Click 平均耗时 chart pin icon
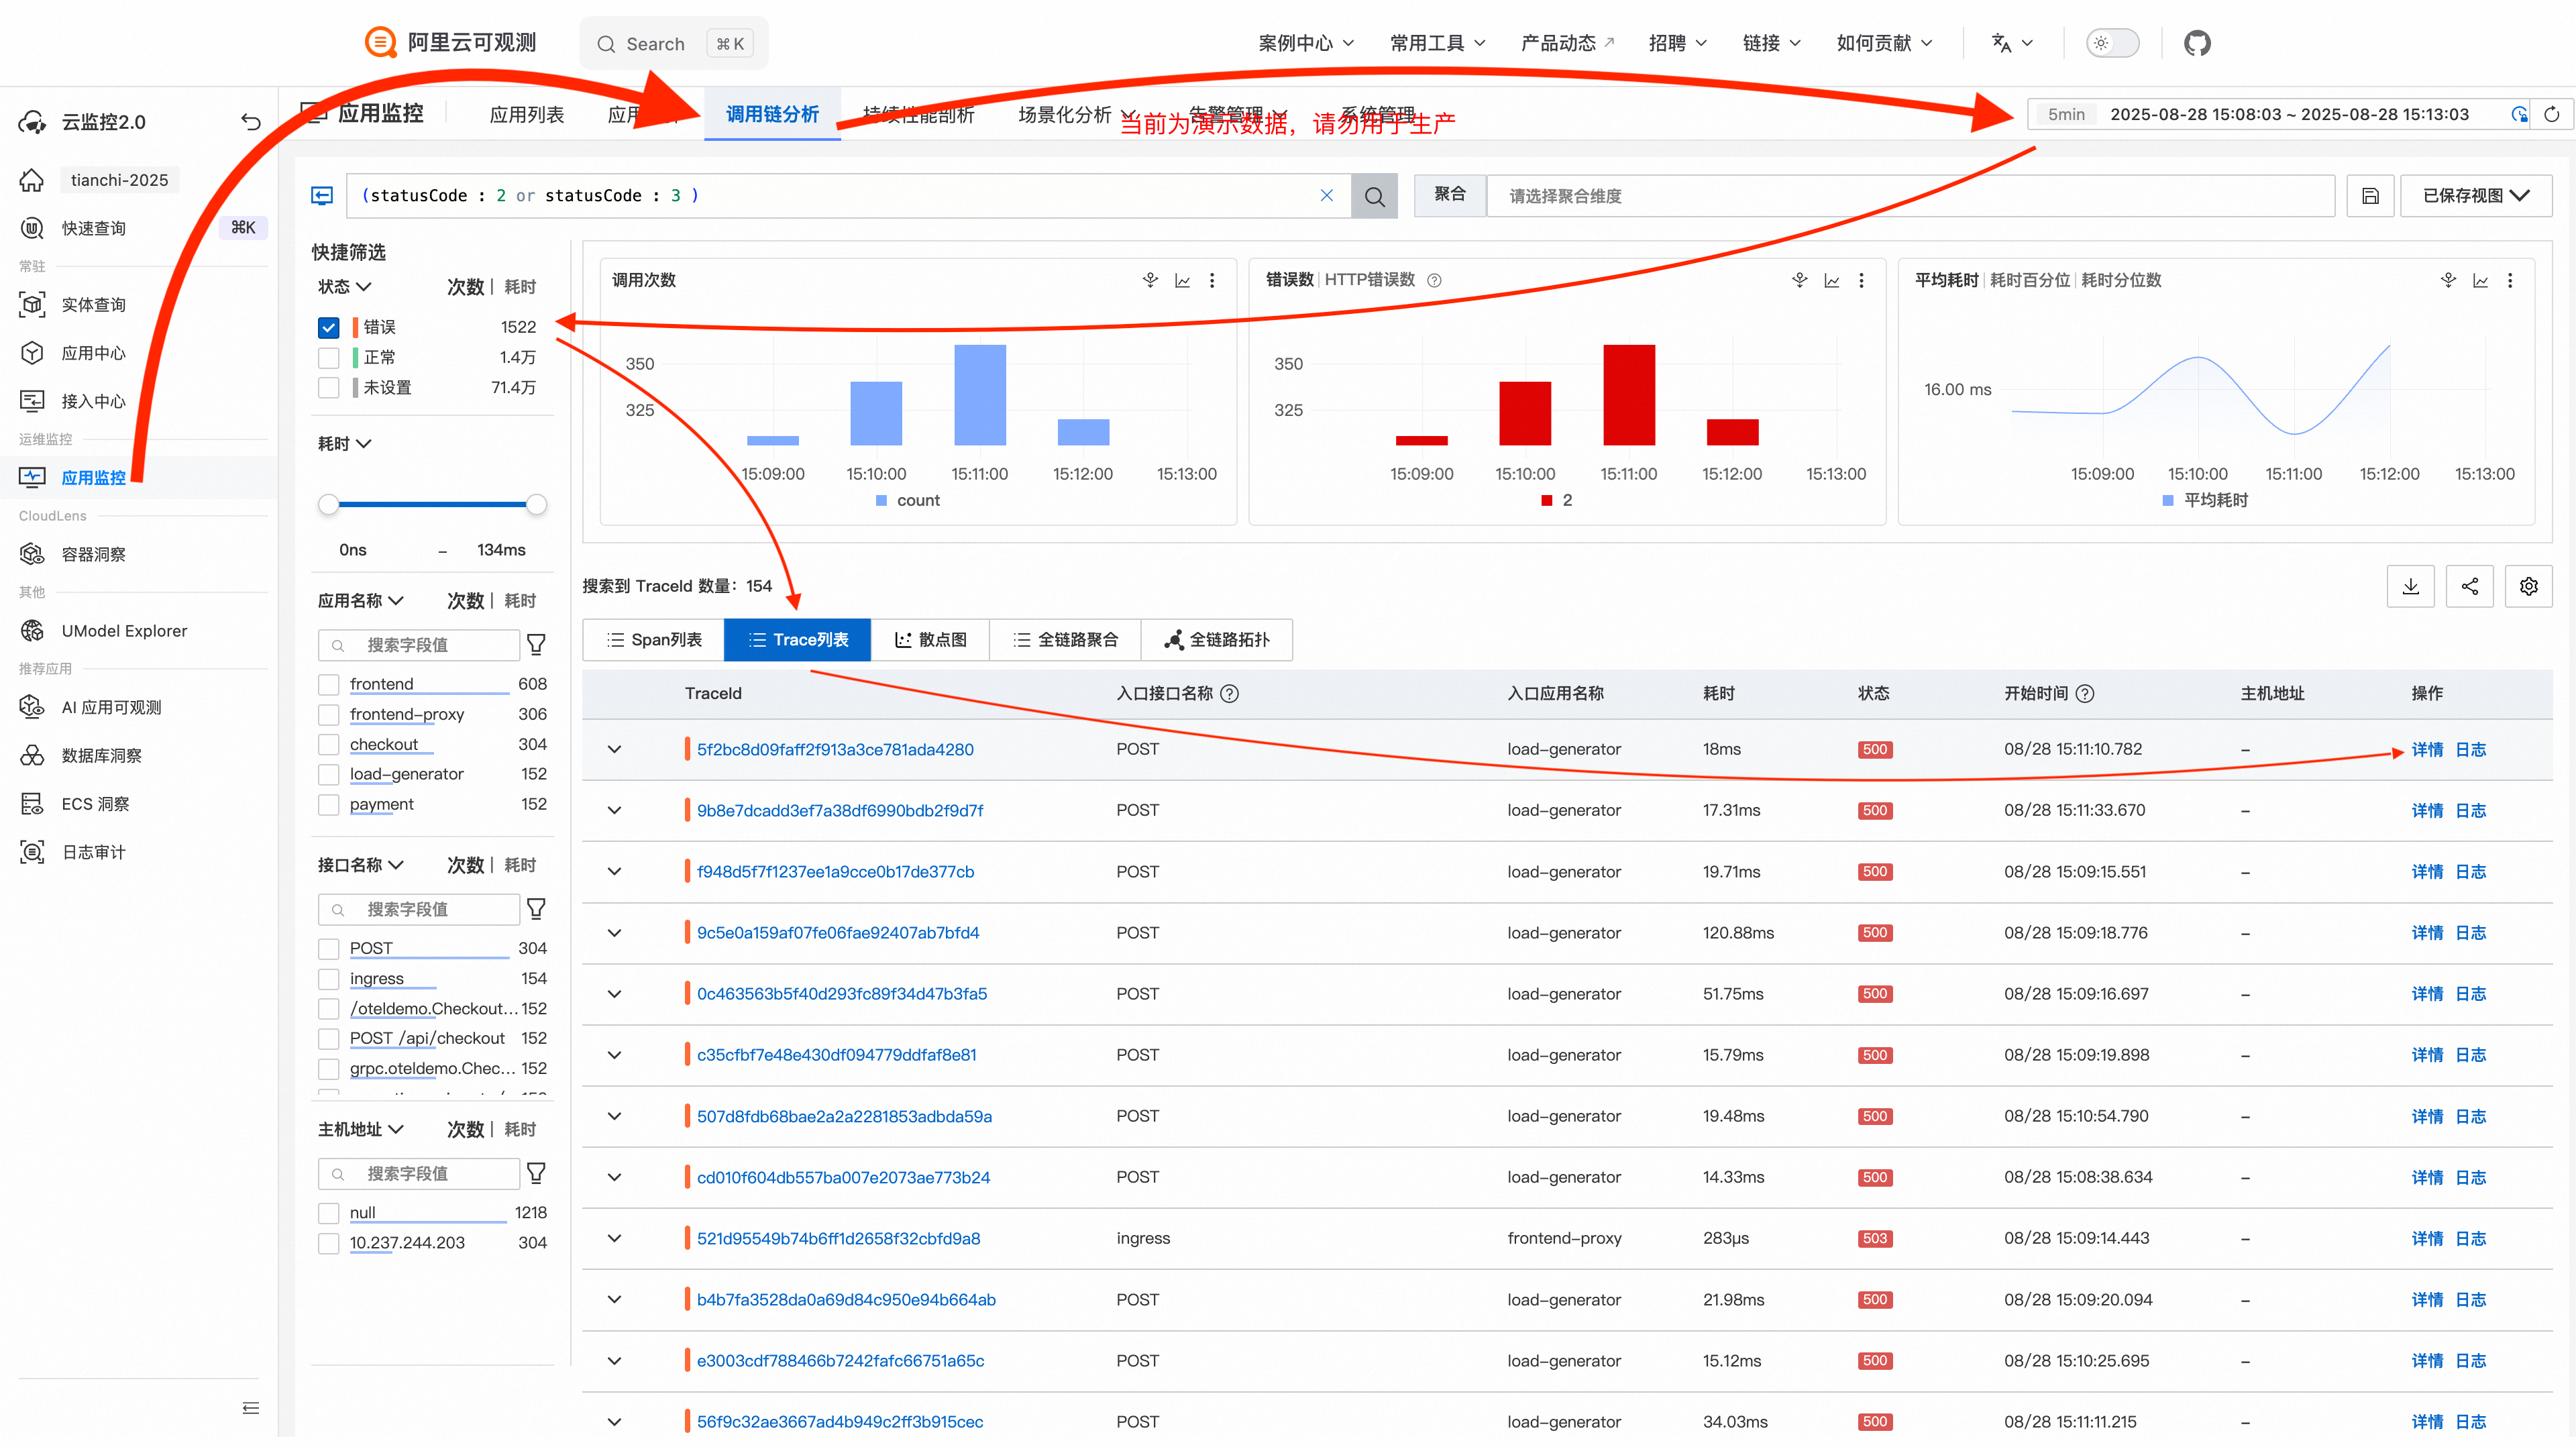Viewport: 2576px width, 1449px height. click(x=2448, y=280)
